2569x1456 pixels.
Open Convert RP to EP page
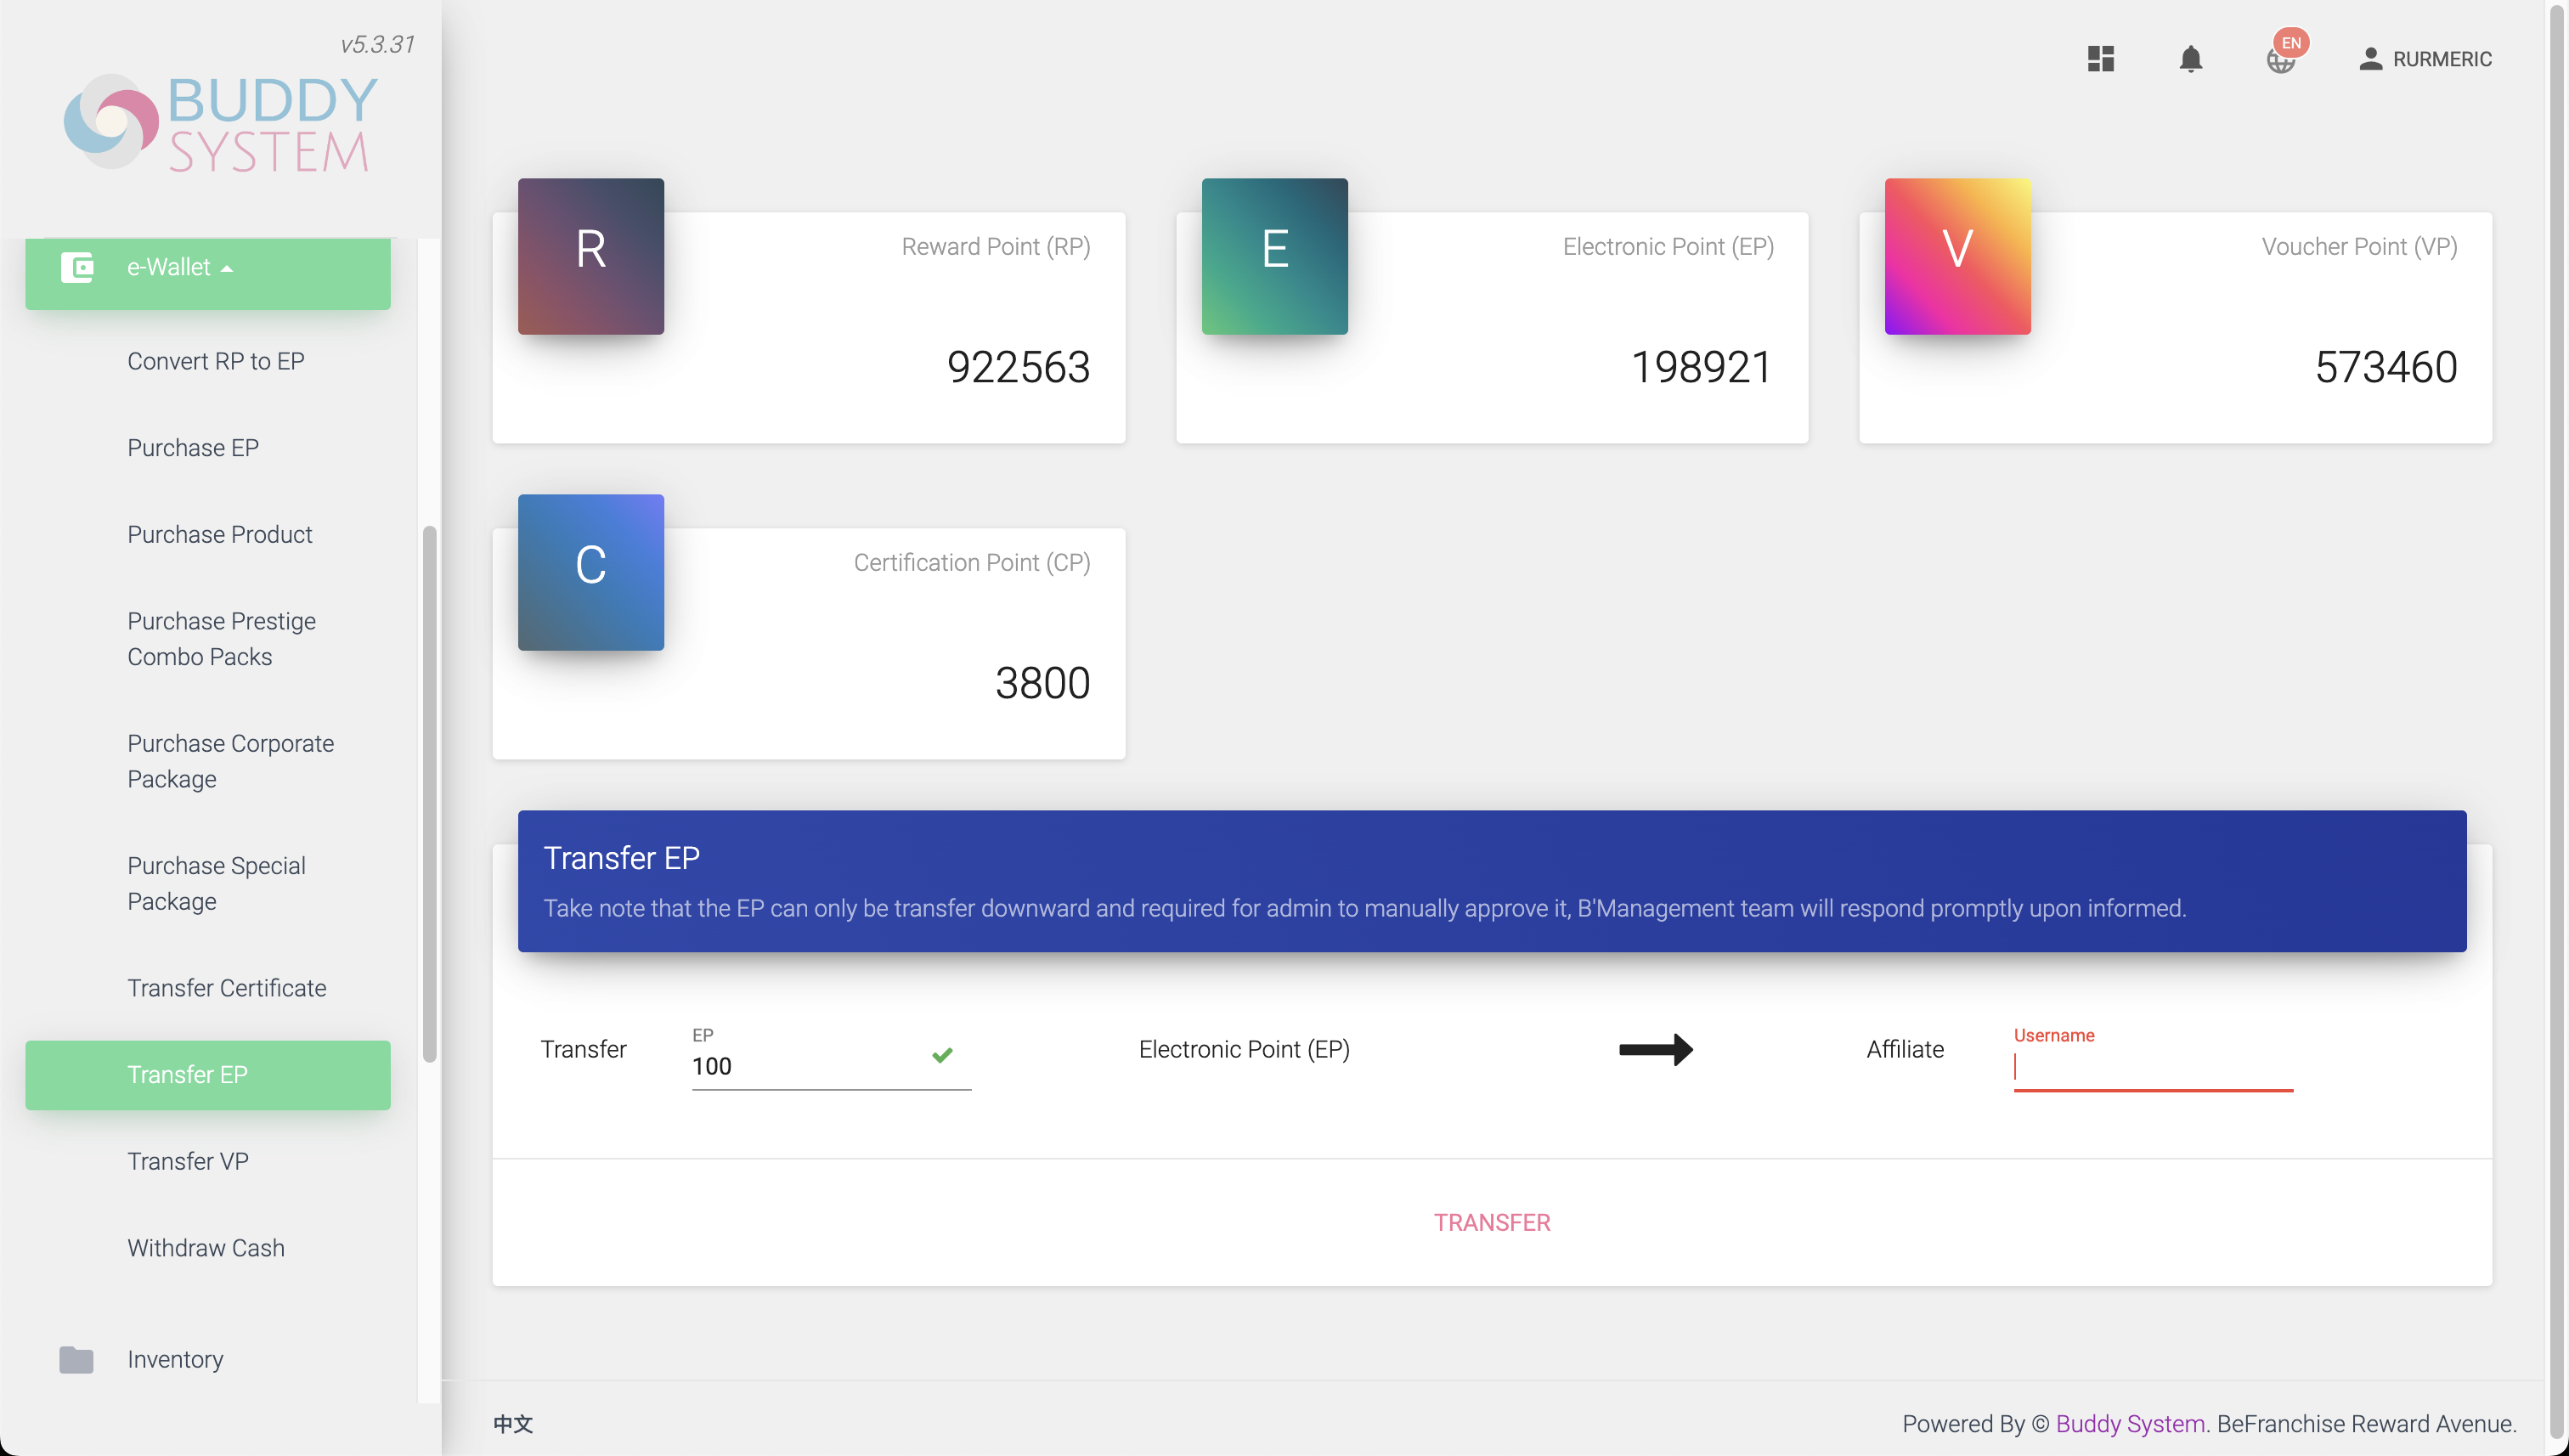click(216, 361)
